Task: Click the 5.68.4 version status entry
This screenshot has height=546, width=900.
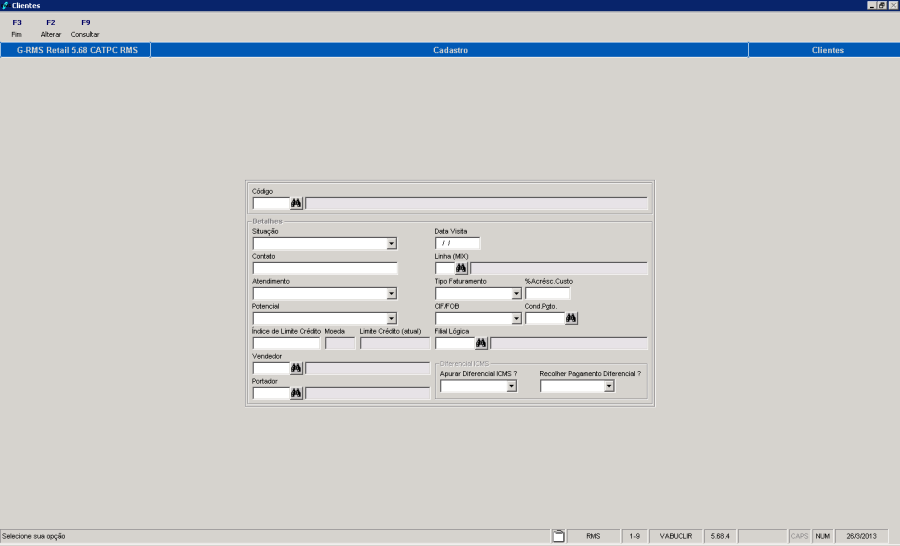Action: 720,536
